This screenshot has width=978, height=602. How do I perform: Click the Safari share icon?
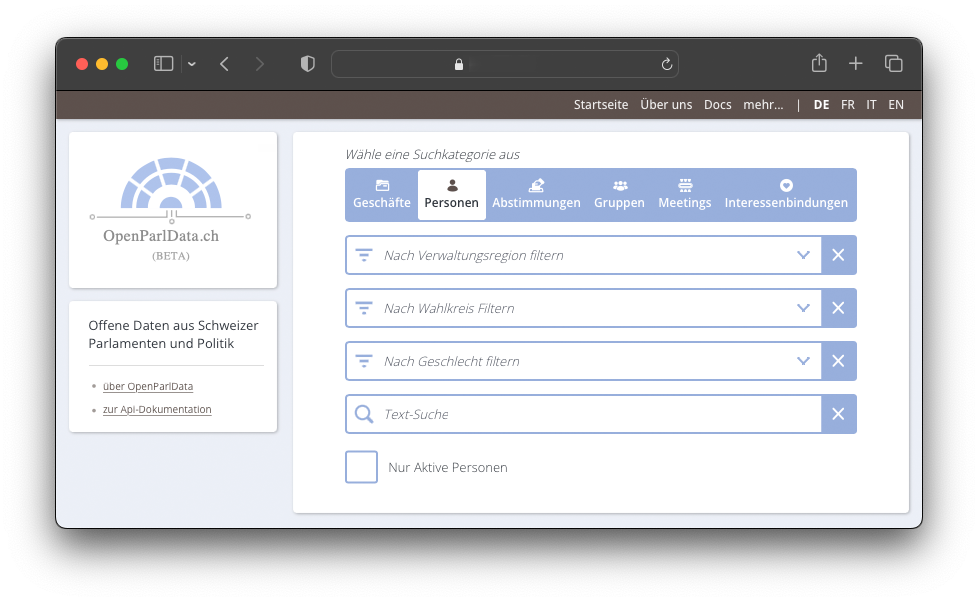(x=819, y=64)
